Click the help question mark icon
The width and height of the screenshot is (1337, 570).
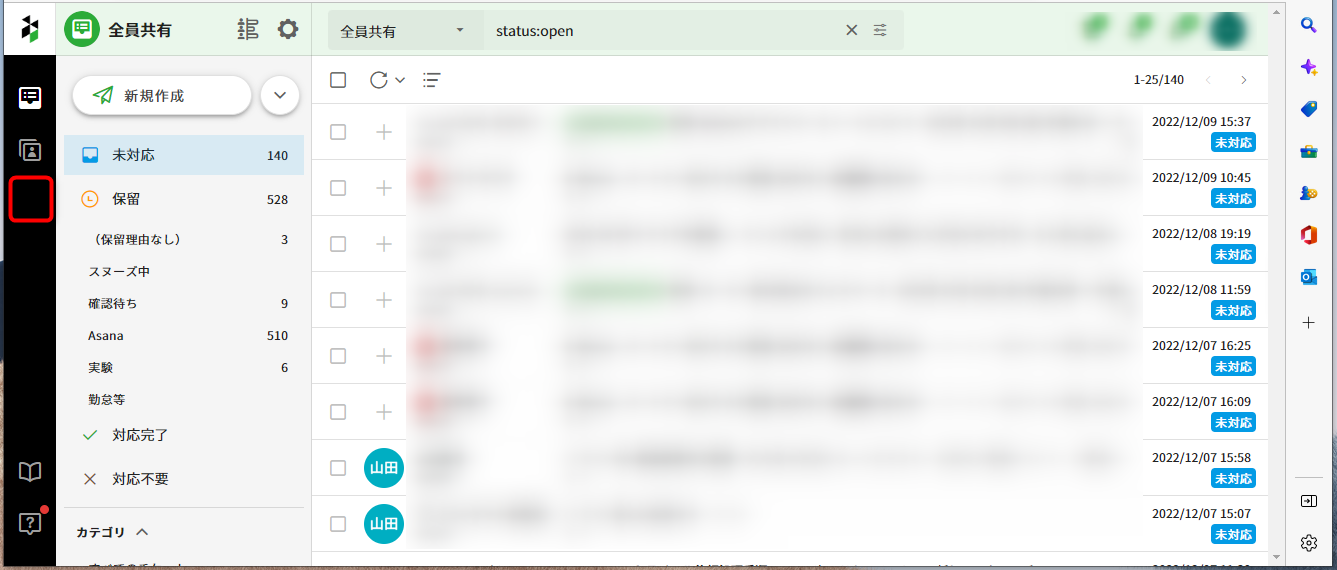coord(30,523)
